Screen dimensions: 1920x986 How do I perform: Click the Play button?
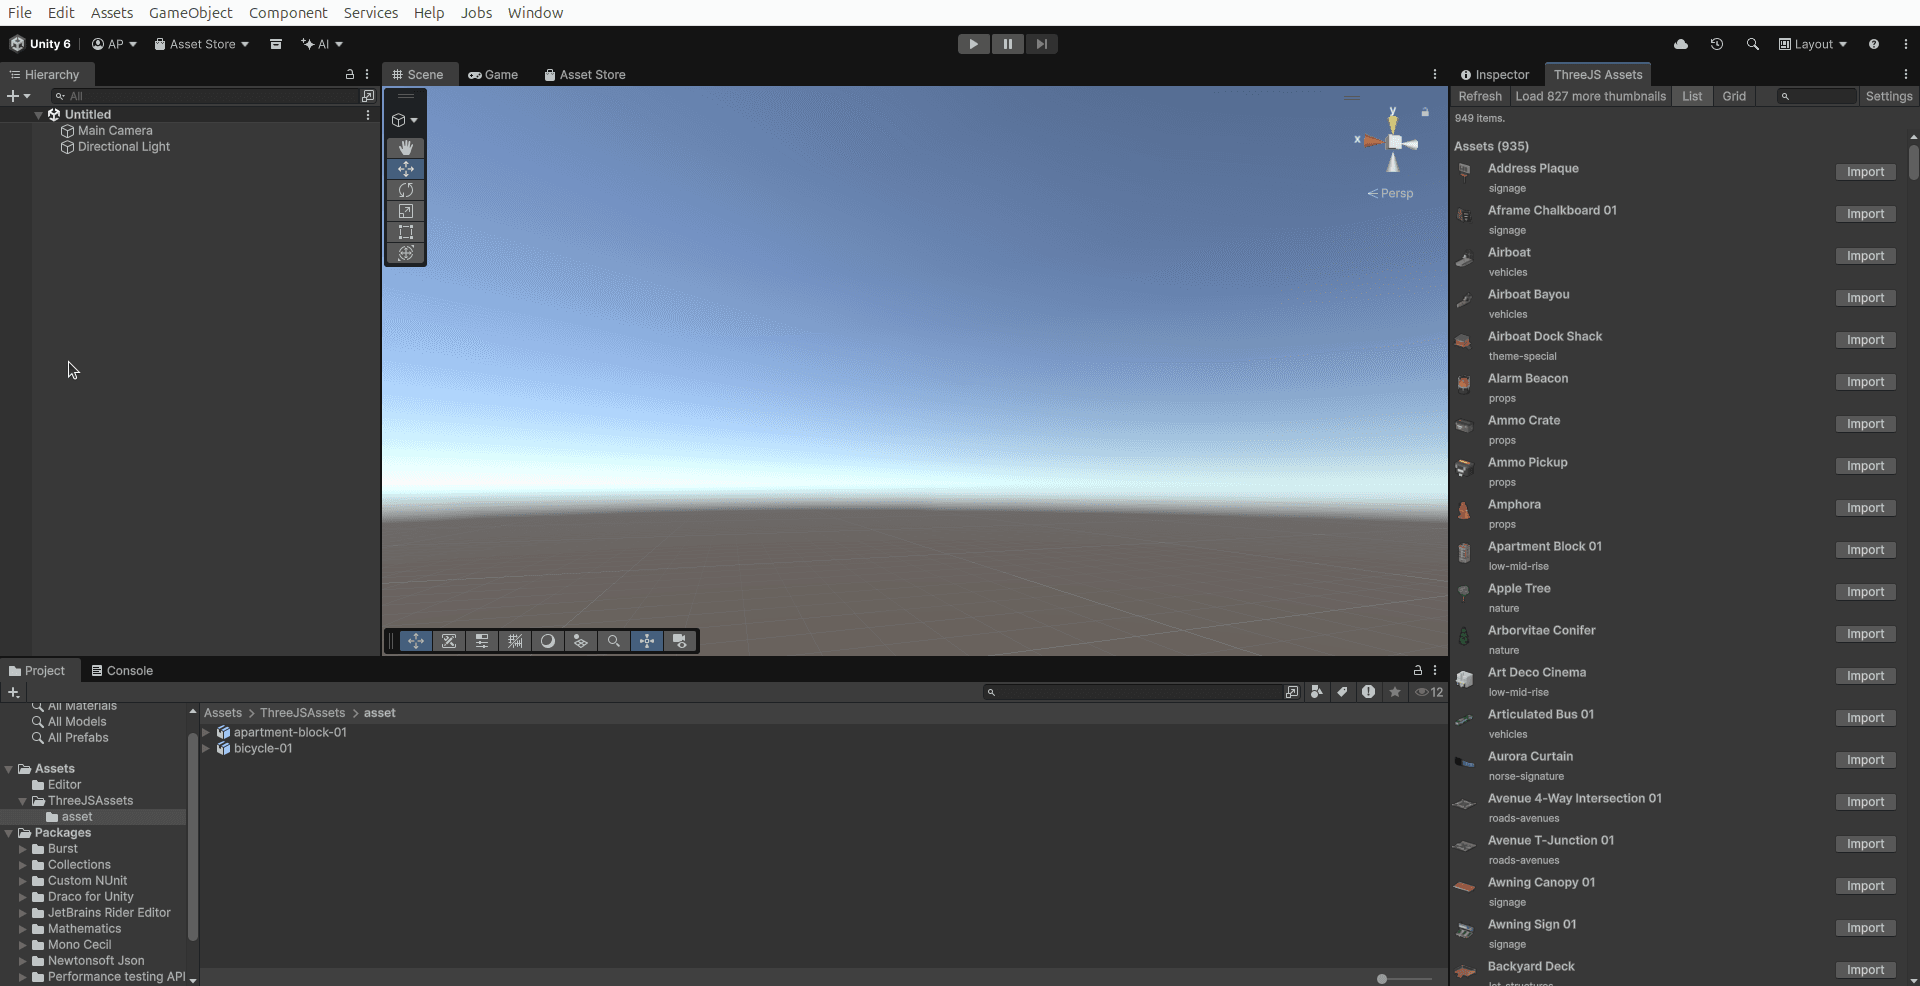click(973, 44)
